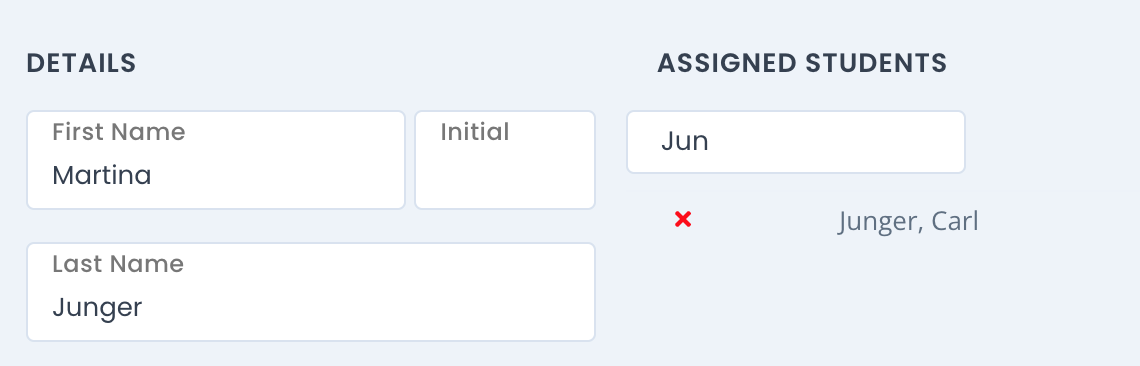Unassign Carl Junger using the cross icon
The image size is (1140, 366).
(683, 219)
